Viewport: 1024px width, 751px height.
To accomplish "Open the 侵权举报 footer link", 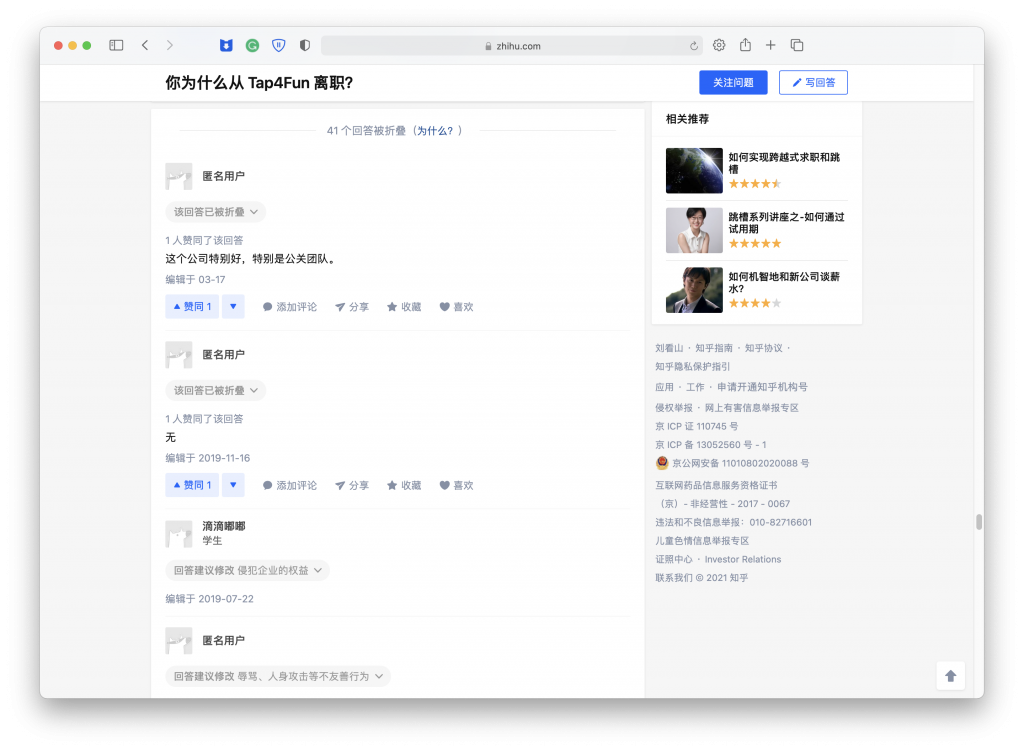I will 674,407.
